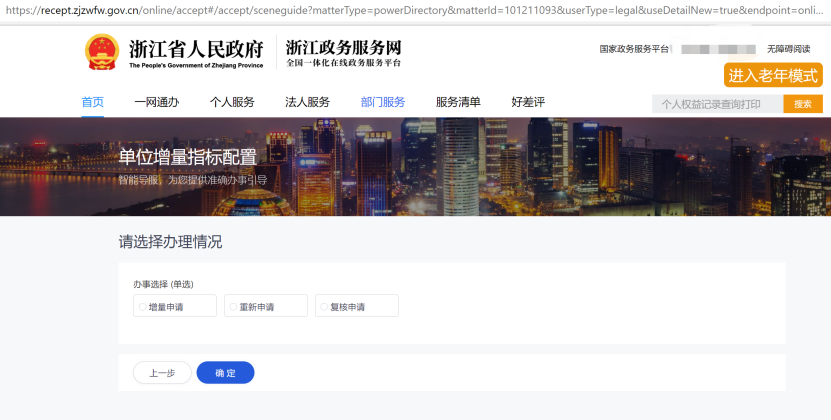Click the 个人权益记录查询打印 search field
831x420 pixels.
click(x=716, y=104)
